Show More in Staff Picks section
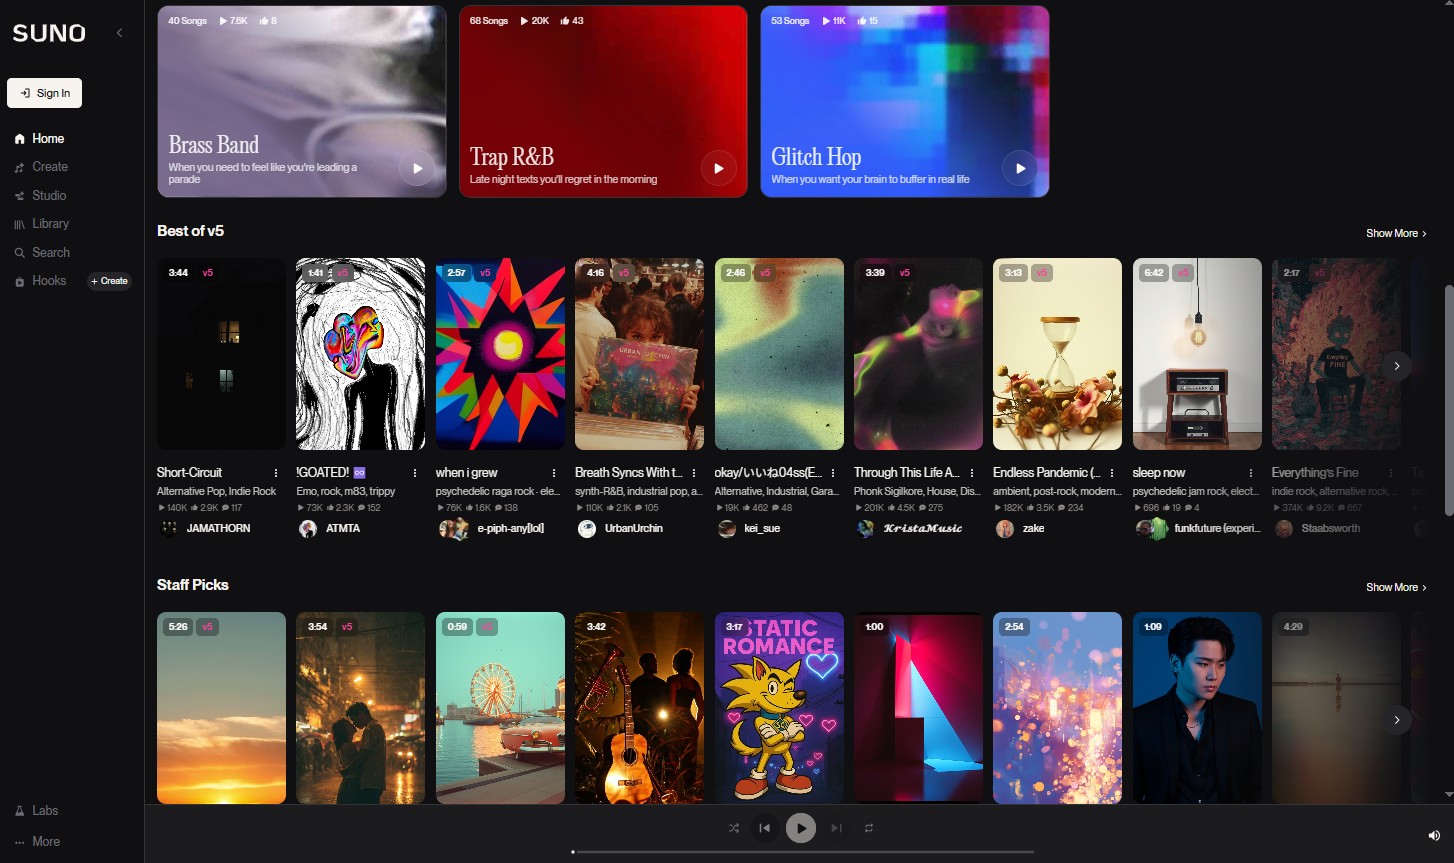The height and width of the screenshot is (863, 1454). click(1396, 587)
